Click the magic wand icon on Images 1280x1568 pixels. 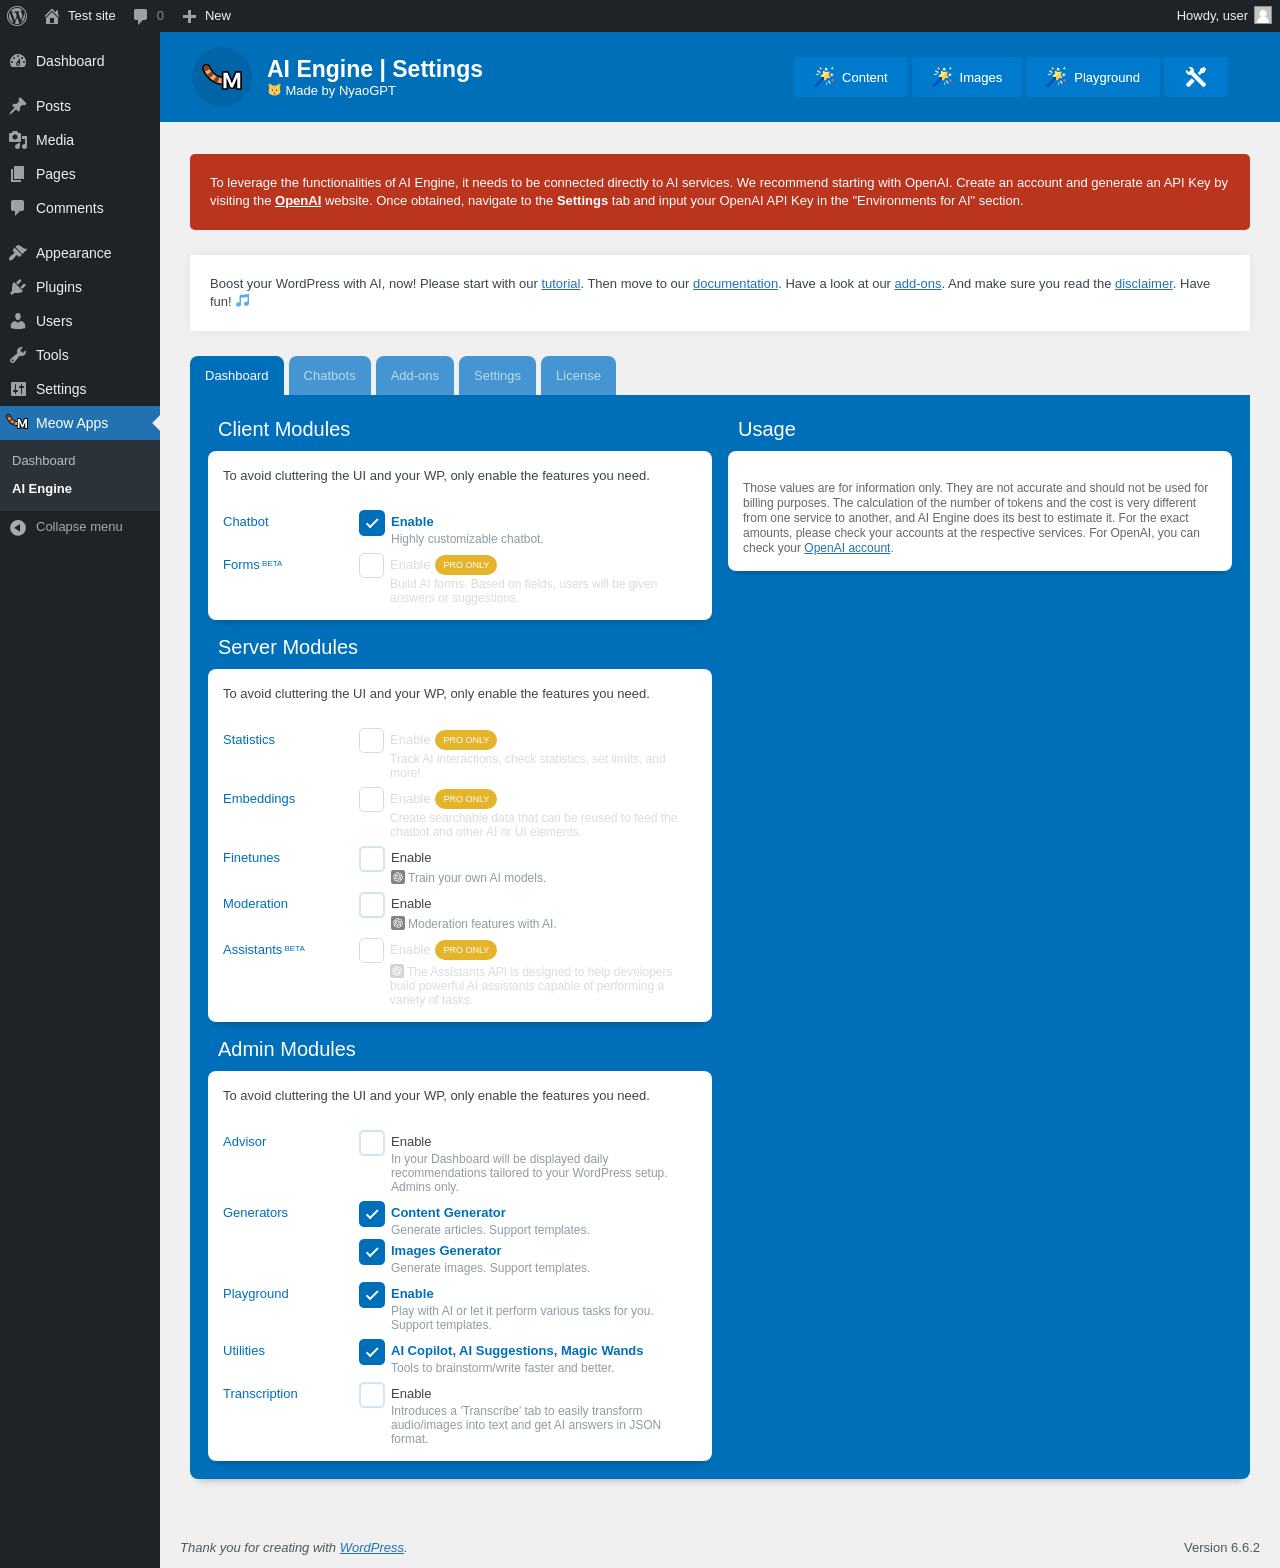point(942,77)
